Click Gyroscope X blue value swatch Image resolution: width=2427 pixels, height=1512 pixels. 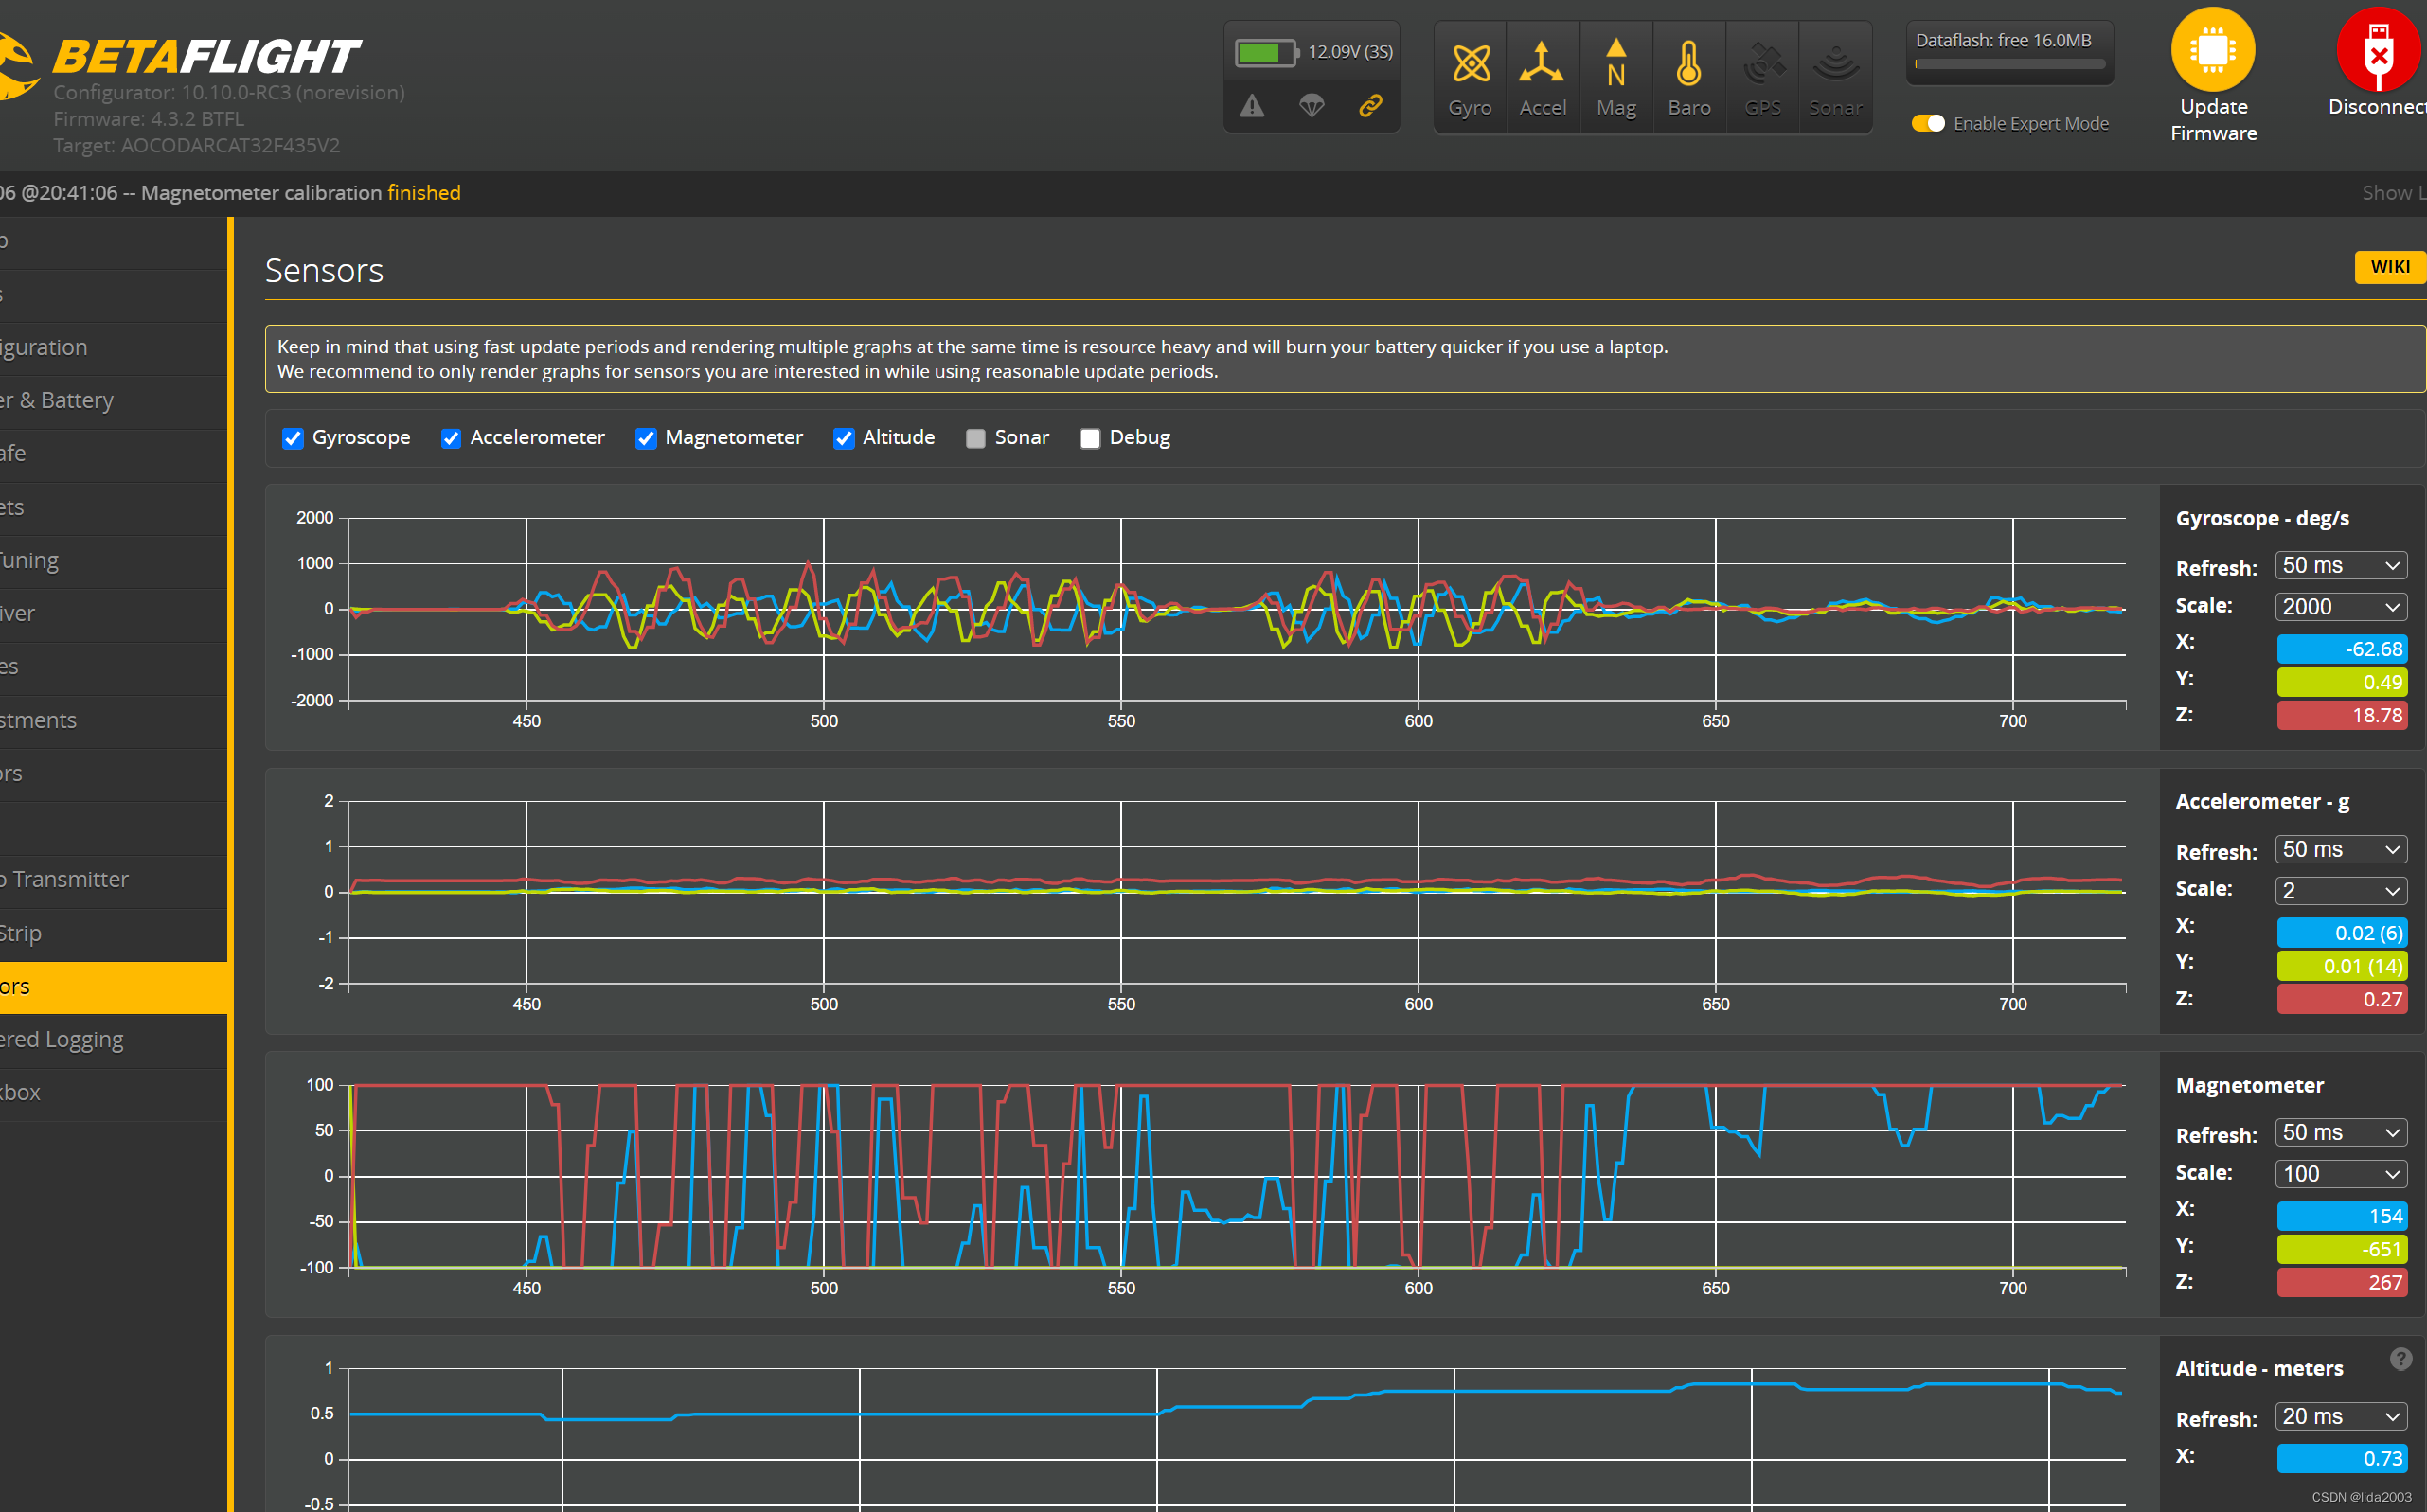pos(2341,649)
